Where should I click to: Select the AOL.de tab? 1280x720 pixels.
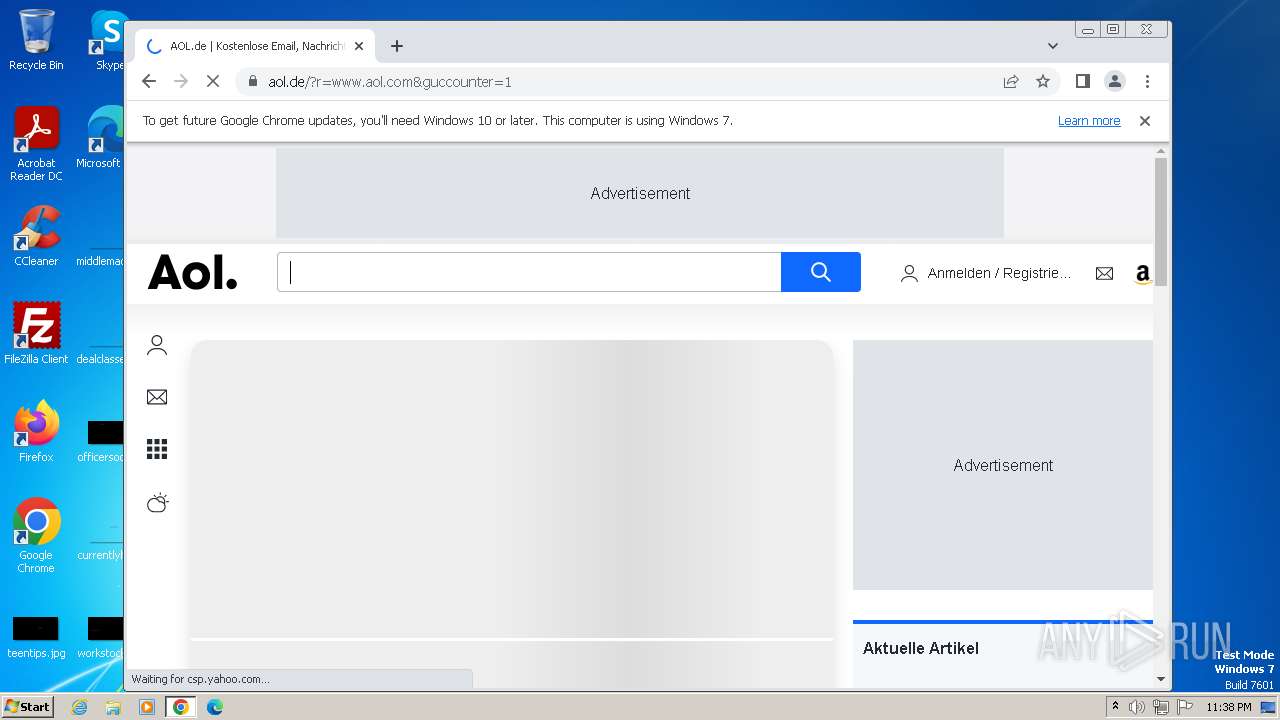point(255,46)
